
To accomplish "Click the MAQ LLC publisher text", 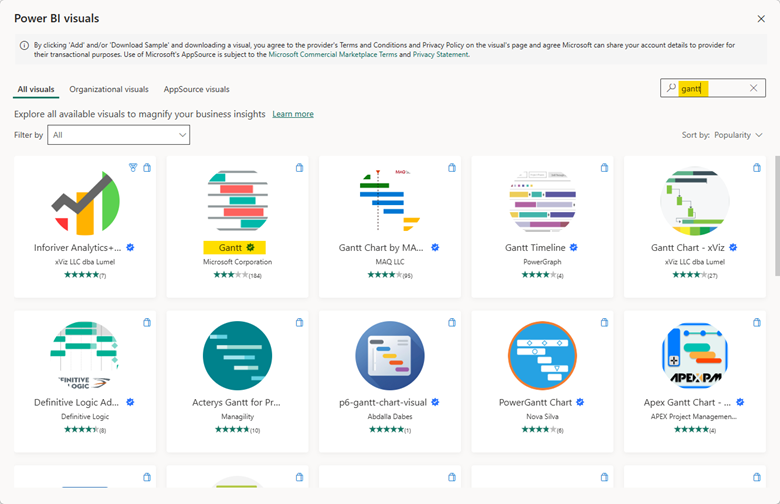I will click(x=390, y=262).
